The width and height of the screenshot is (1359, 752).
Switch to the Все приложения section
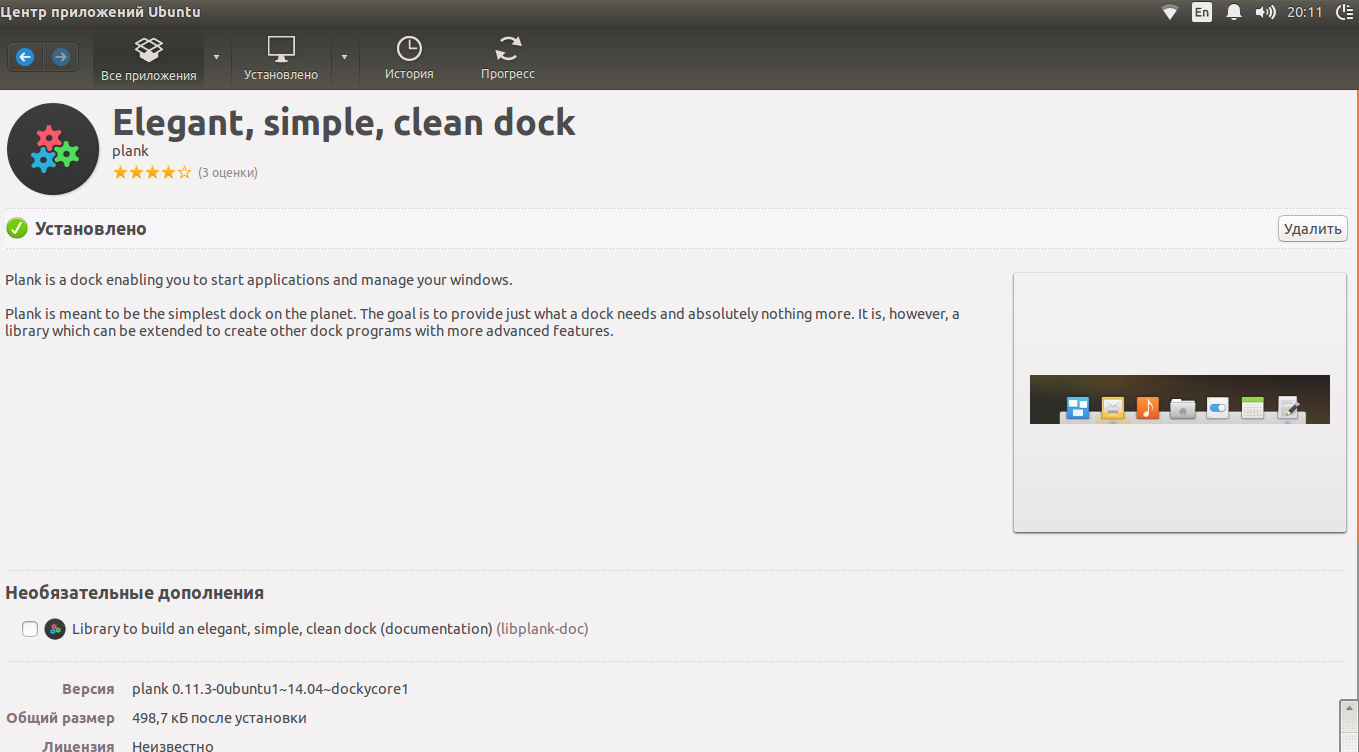click(x=149, y=60)
